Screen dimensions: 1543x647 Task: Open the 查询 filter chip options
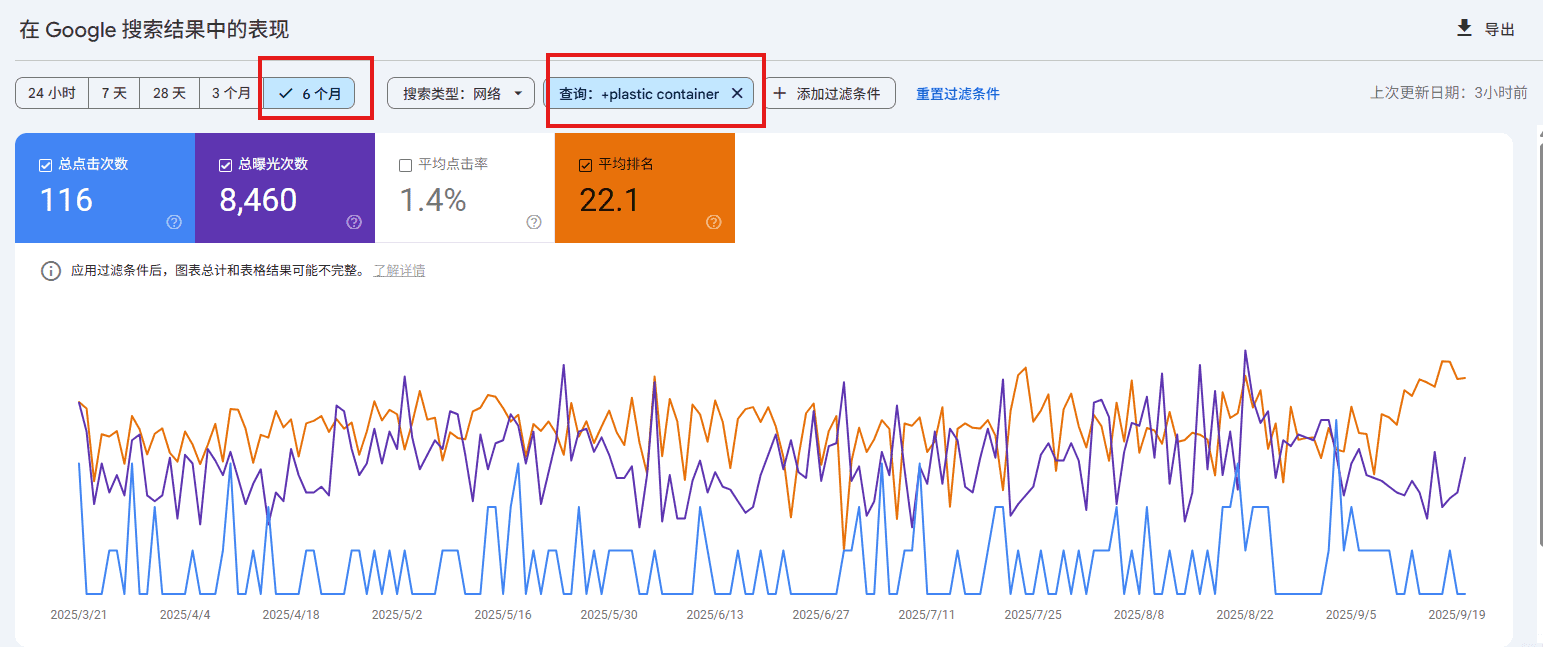[645, 92]
